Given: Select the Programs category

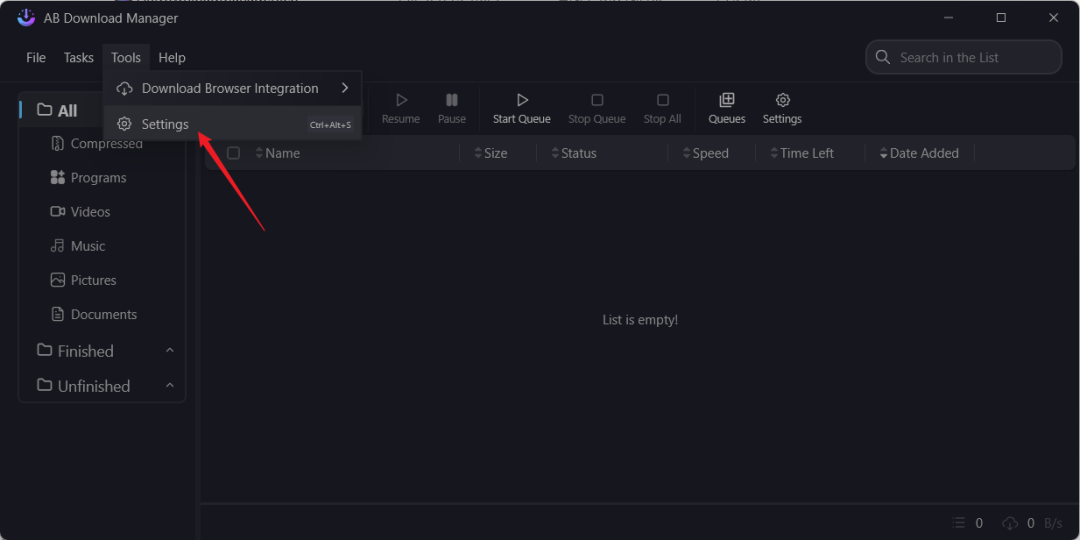Looking at the screenshot, I should (102, 178).
